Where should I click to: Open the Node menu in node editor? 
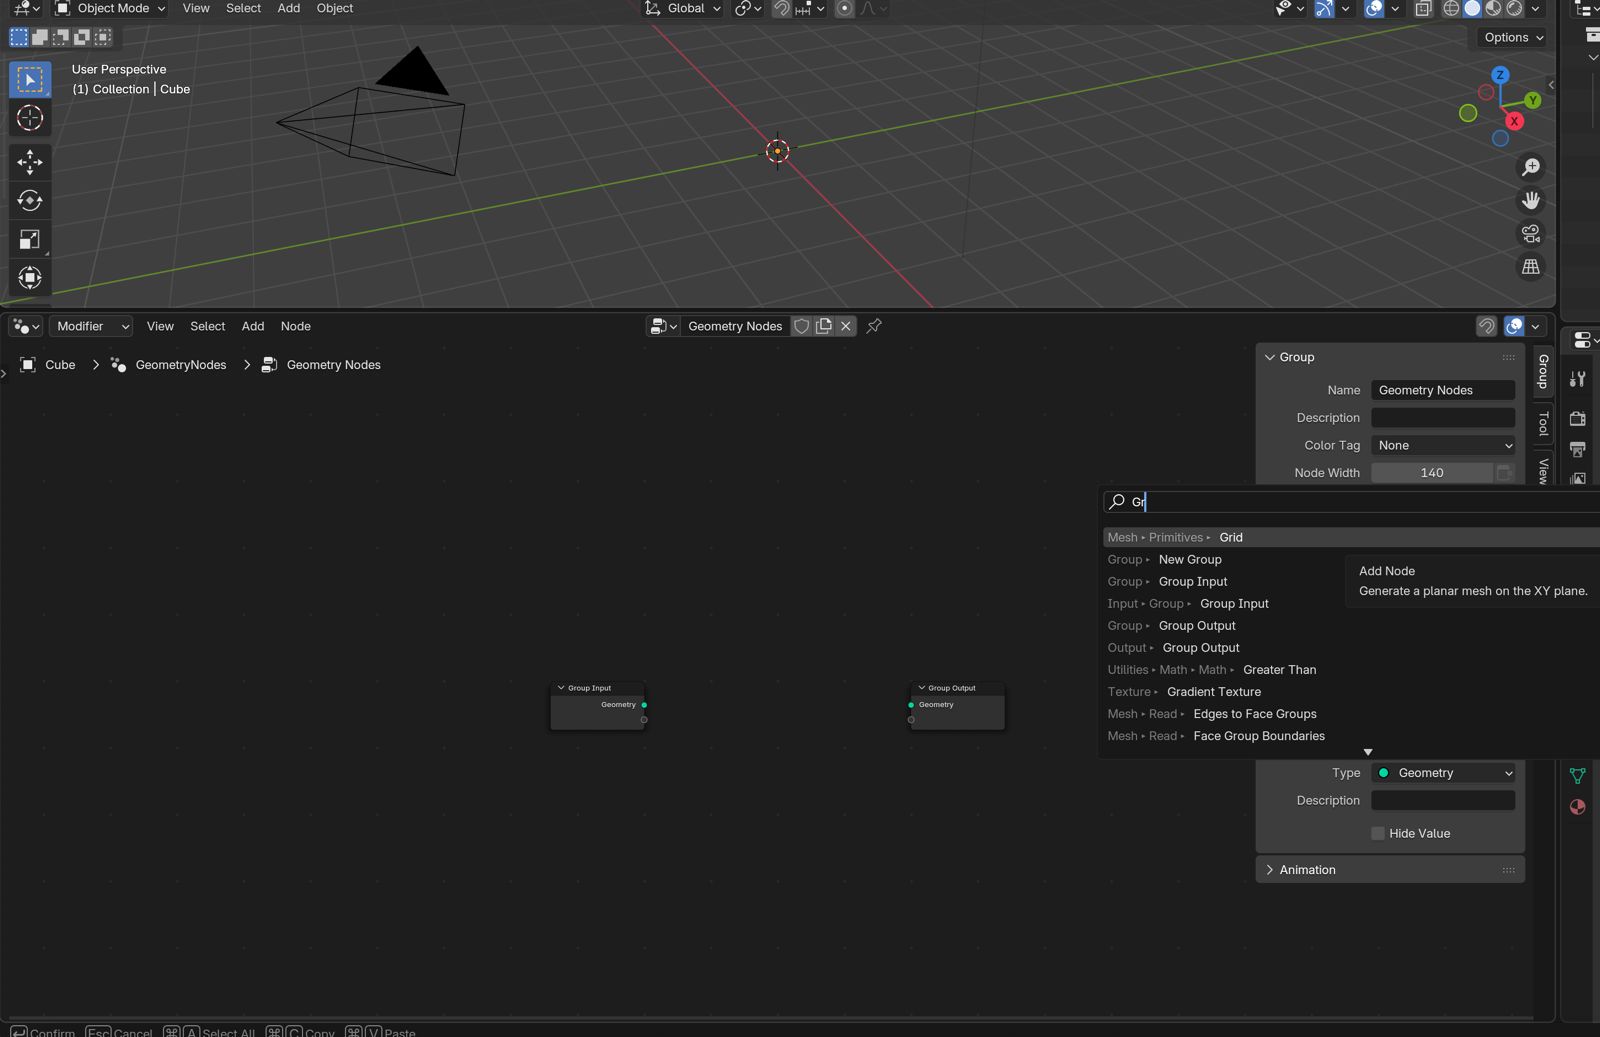295,327
